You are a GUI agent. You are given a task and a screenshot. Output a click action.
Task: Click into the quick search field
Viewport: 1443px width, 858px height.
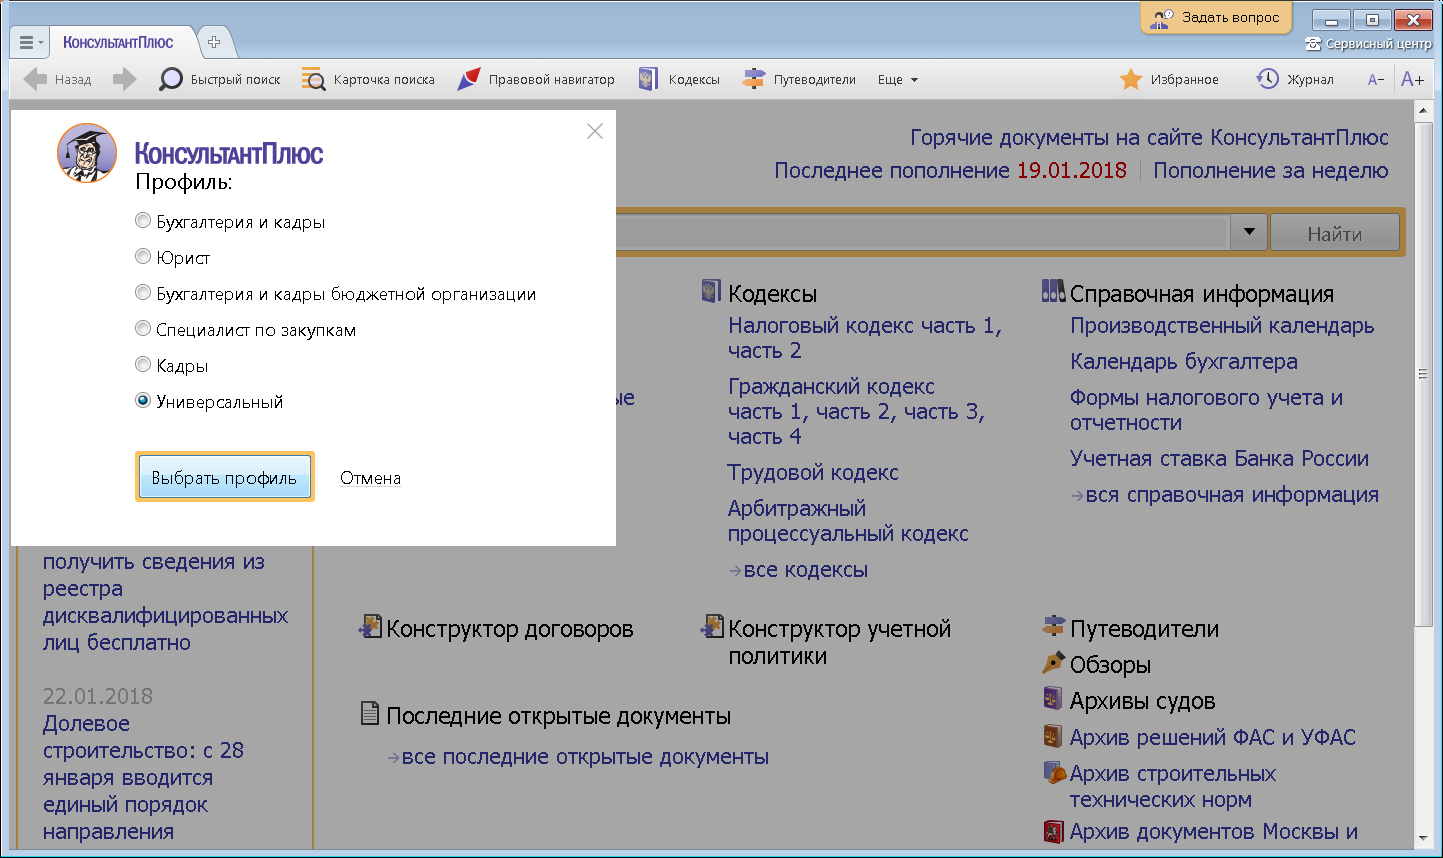pyautogui.click(x=922, y=232)
